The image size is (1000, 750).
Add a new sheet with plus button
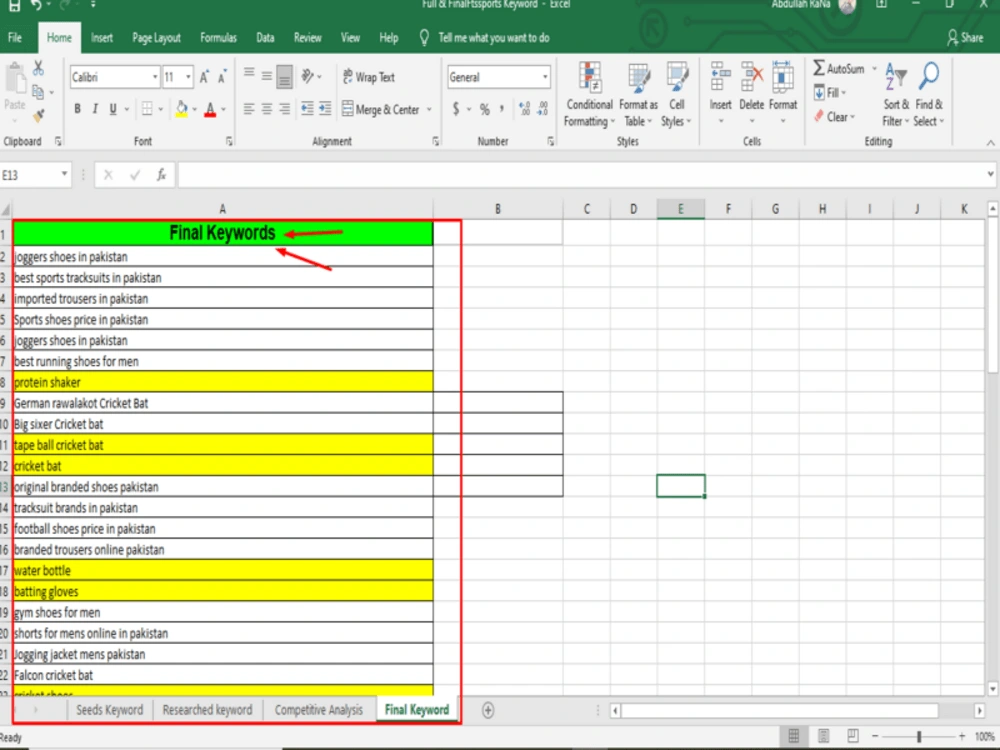[488, 710]
